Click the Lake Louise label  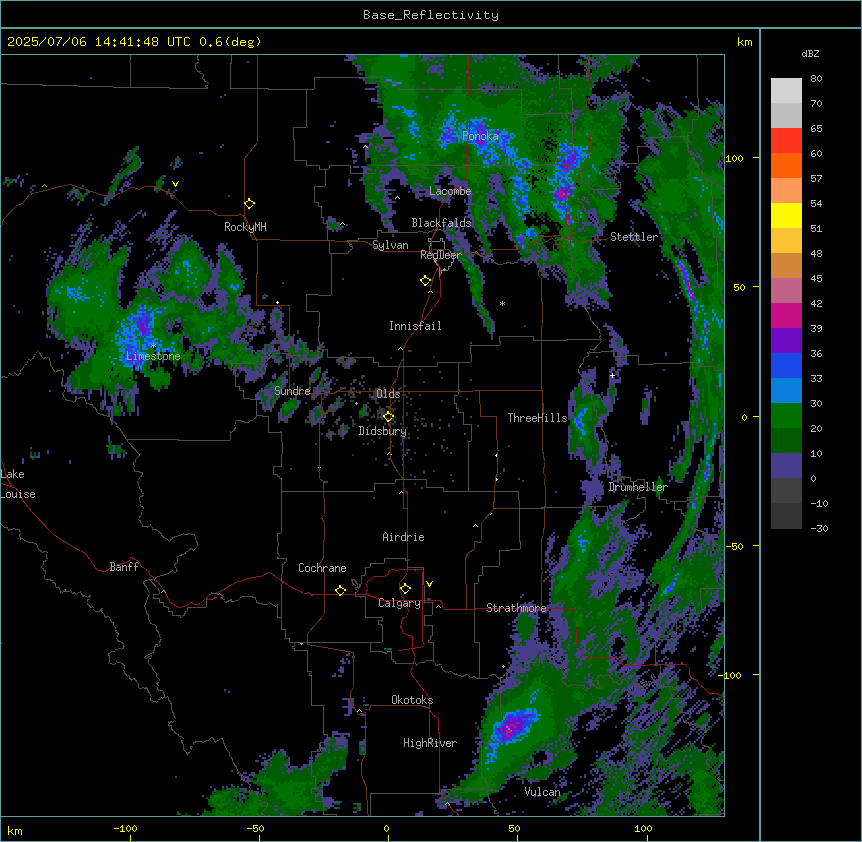tap(18, 484)
